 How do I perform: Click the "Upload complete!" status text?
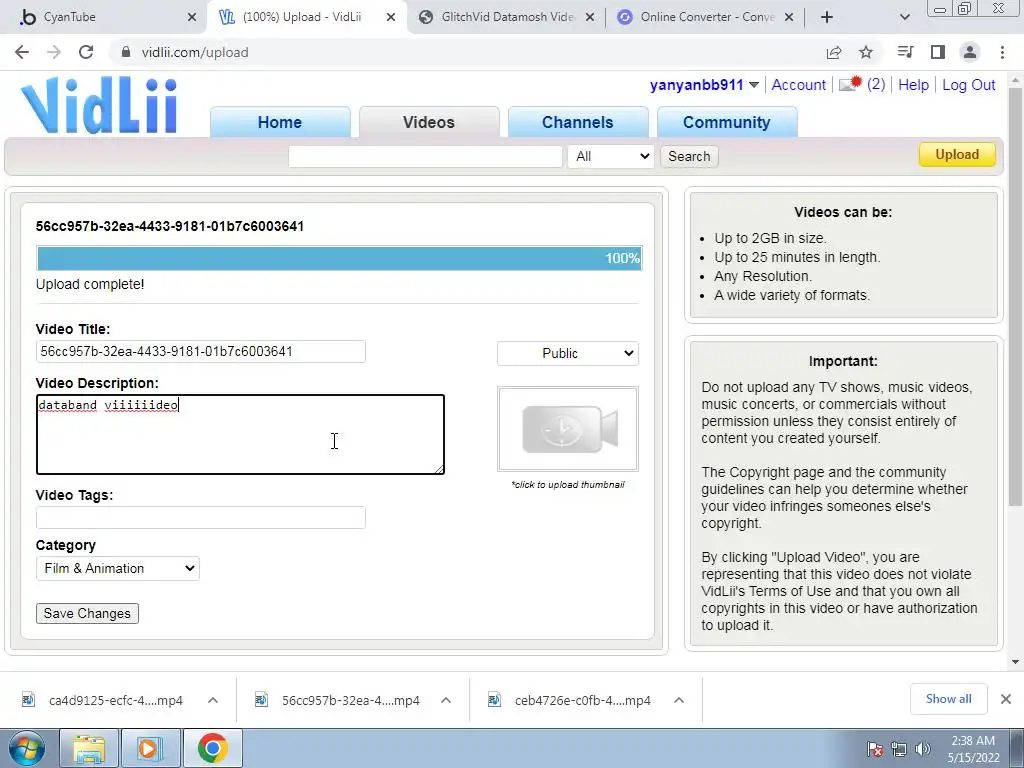(90, 285)
